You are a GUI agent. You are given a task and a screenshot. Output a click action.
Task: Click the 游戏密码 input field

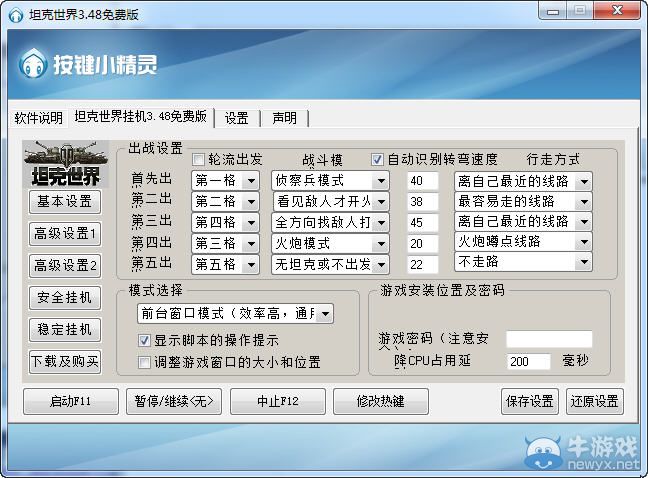[549, 339]
